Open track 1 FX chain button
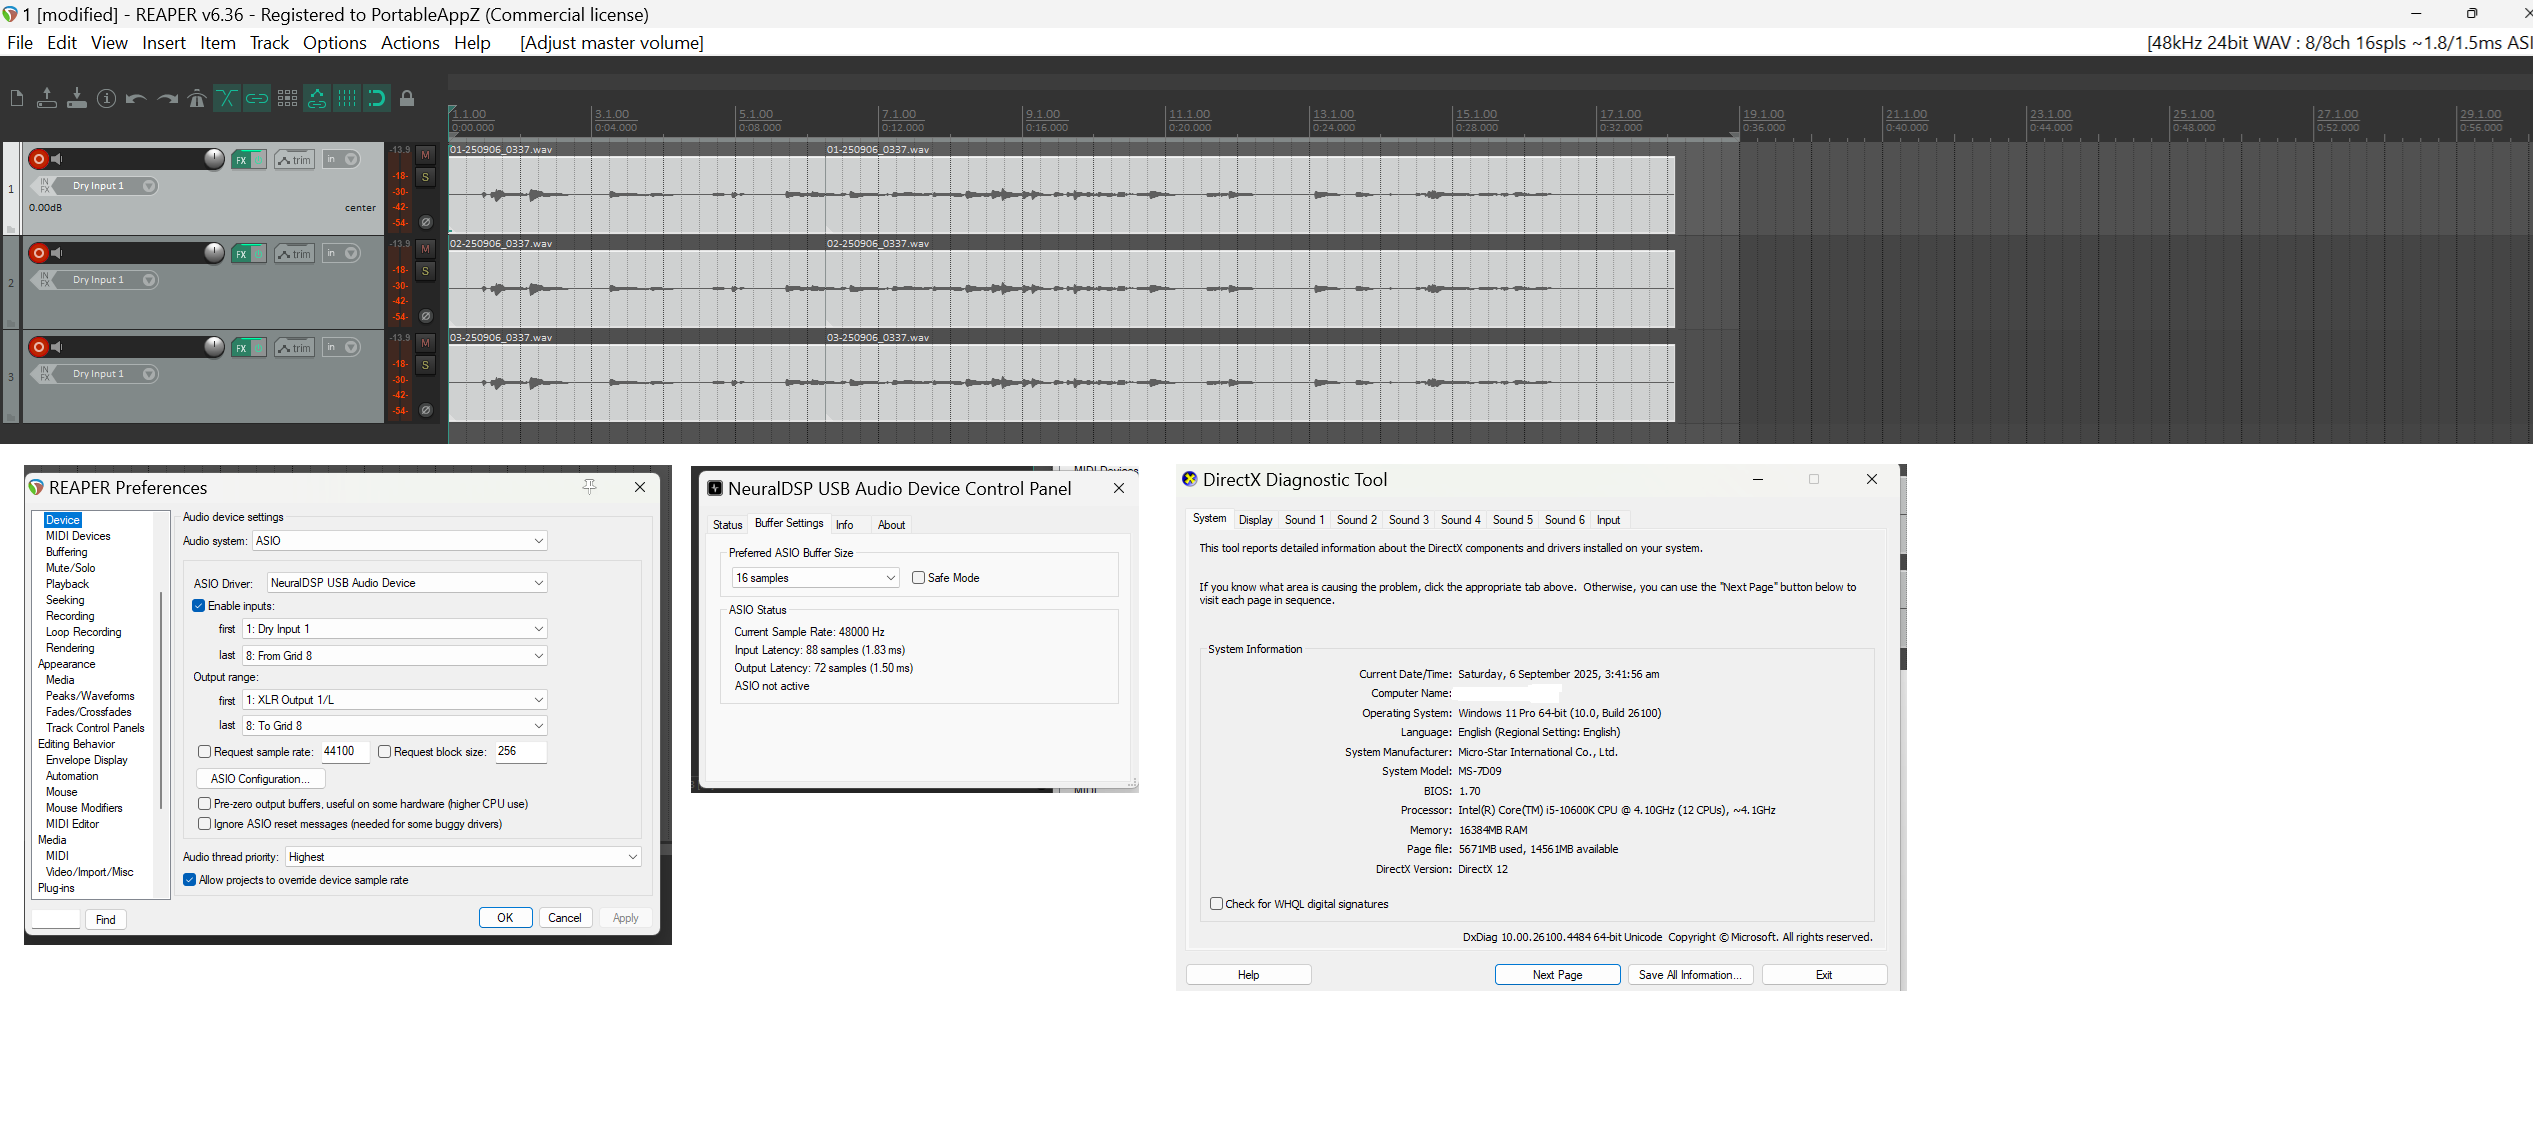The height and width of the screenshot is (1145, 2533). click(x=241, y=160)
